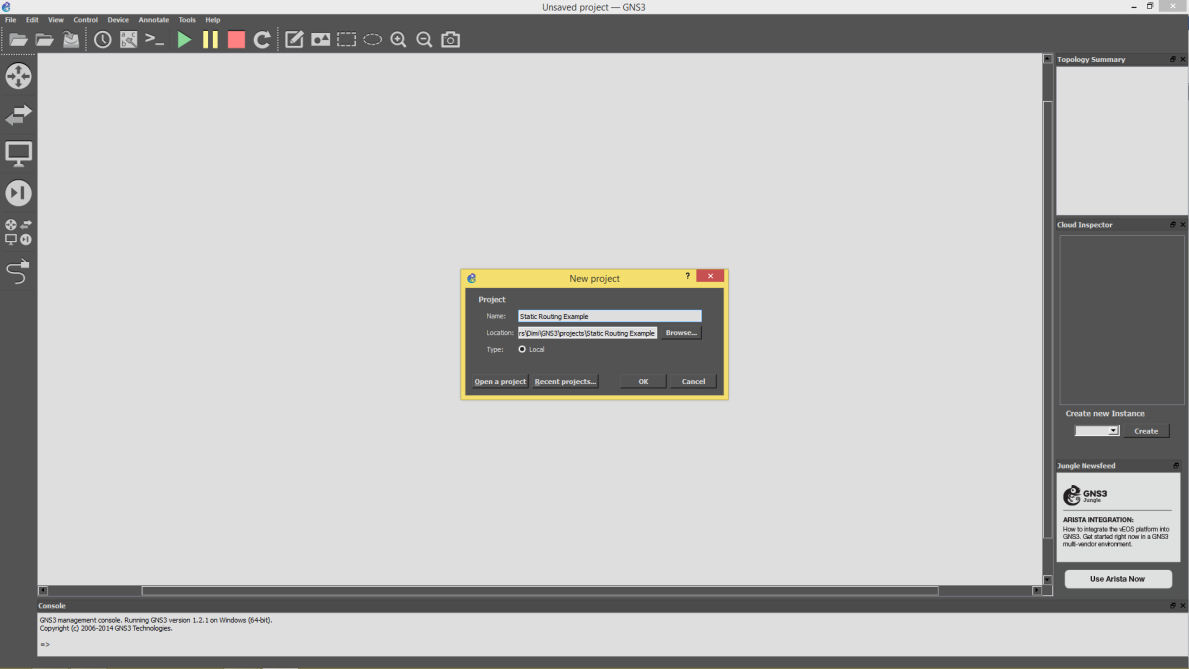The height and width of the screenshot is (669, 1189).
Task: Suspend all devices with yellow pause button
Action: (210, 39)
